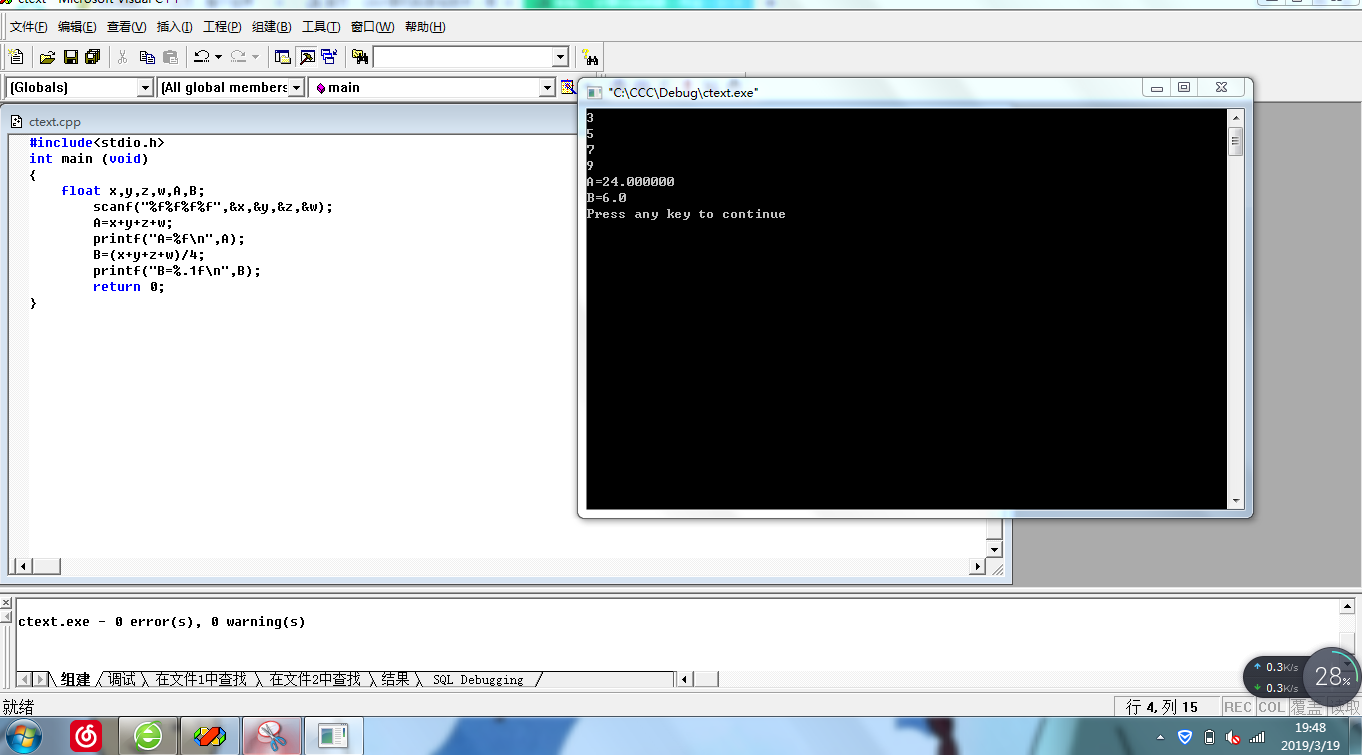Click the Save All stacked floppies icon
The image size is (1362, 755).
[x=93, y=57]
